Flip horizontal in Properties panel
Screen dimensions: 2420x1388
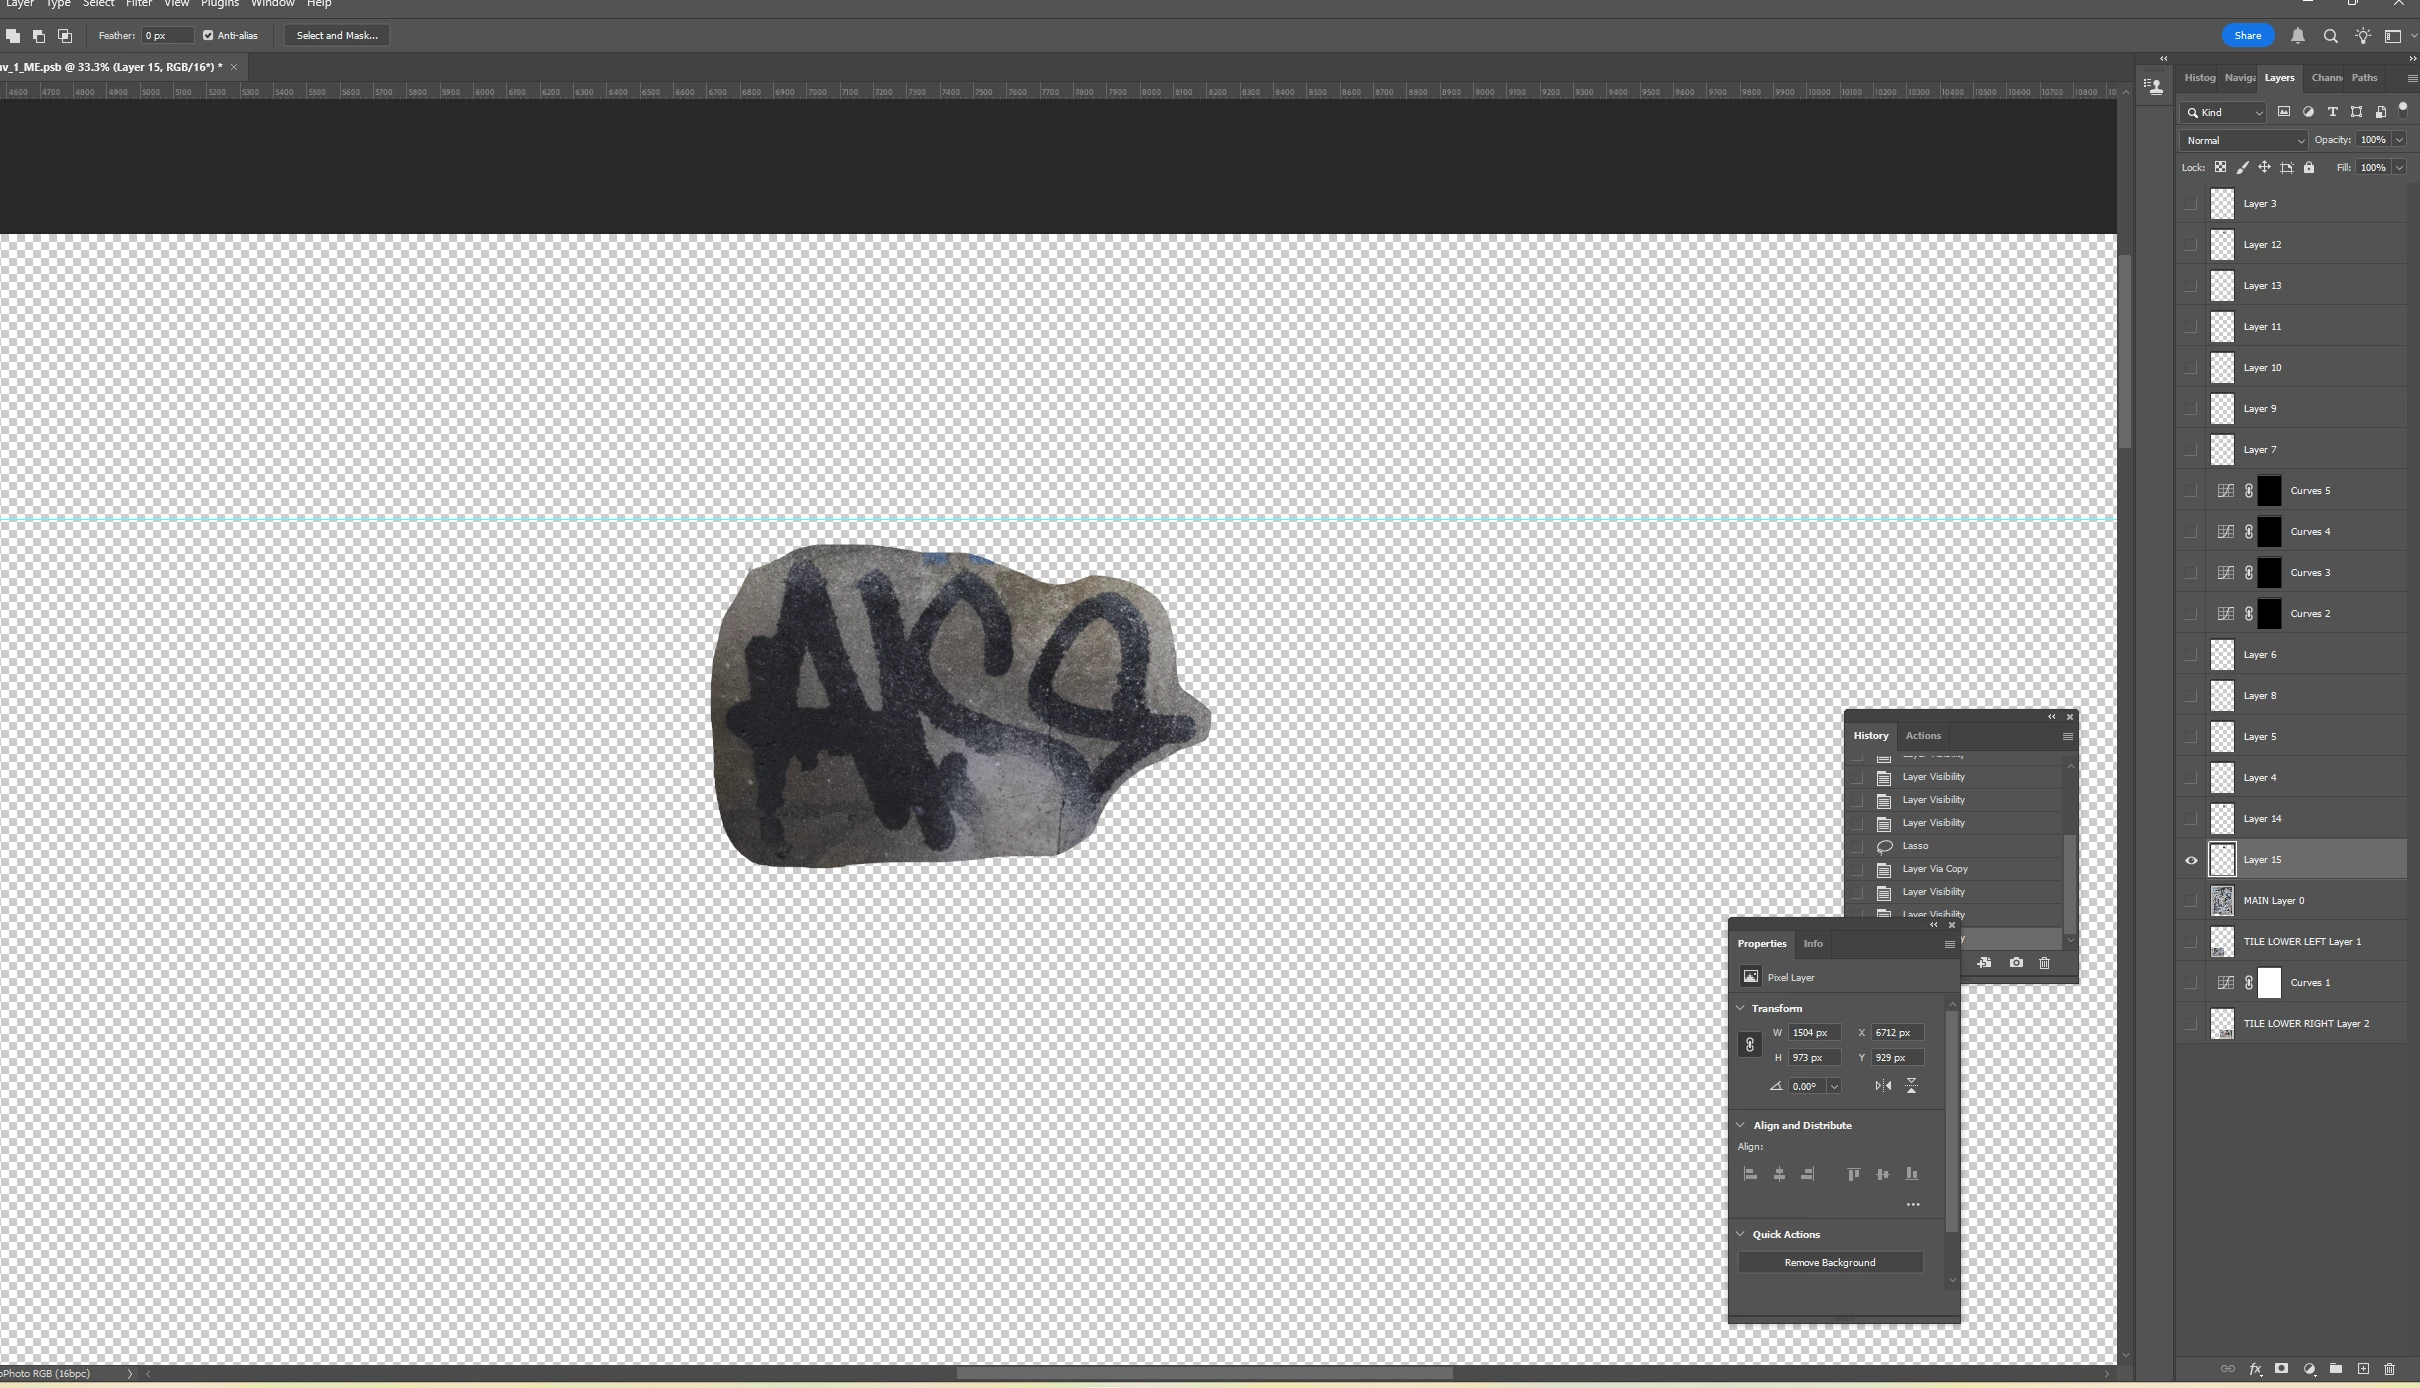[x=1883, y=1086]
